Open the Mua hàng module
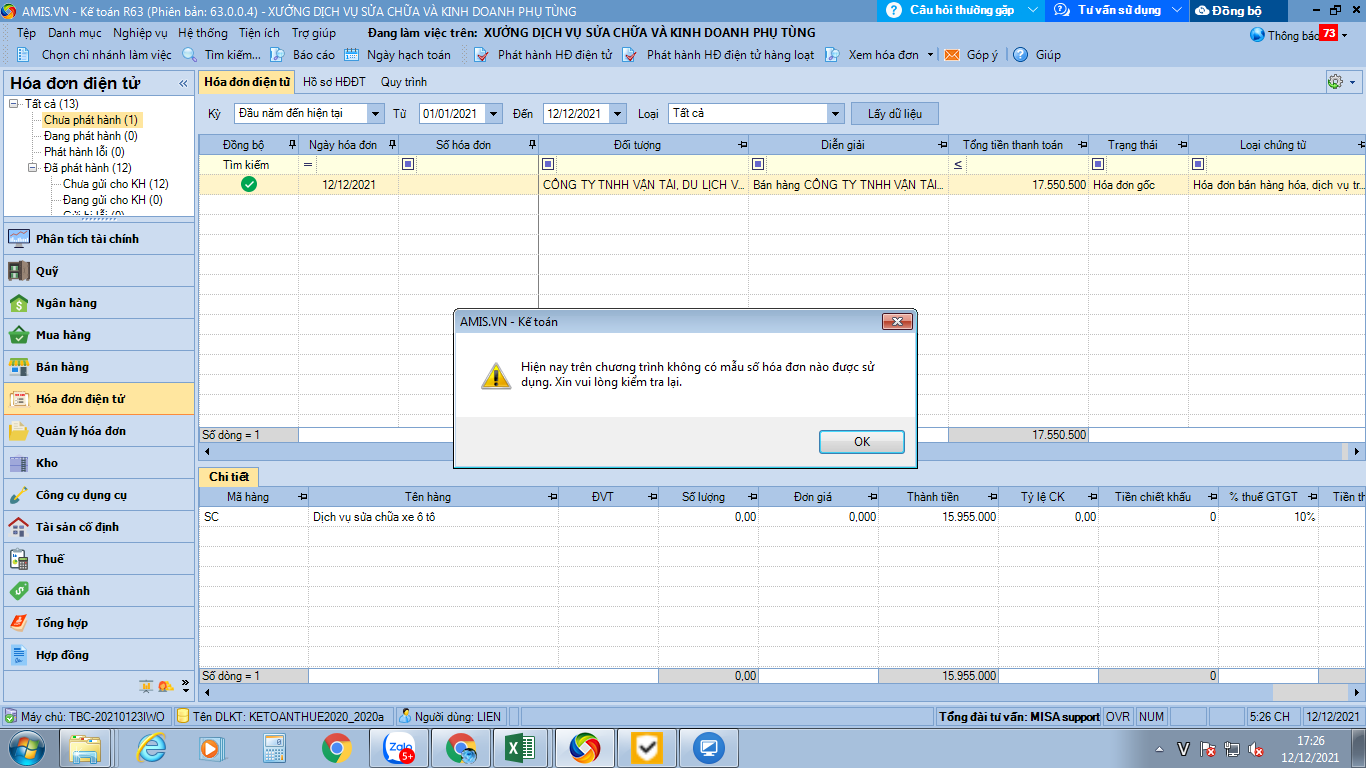Image resolution: width=1366 pixels, height=768 pixels. point(99,335)
